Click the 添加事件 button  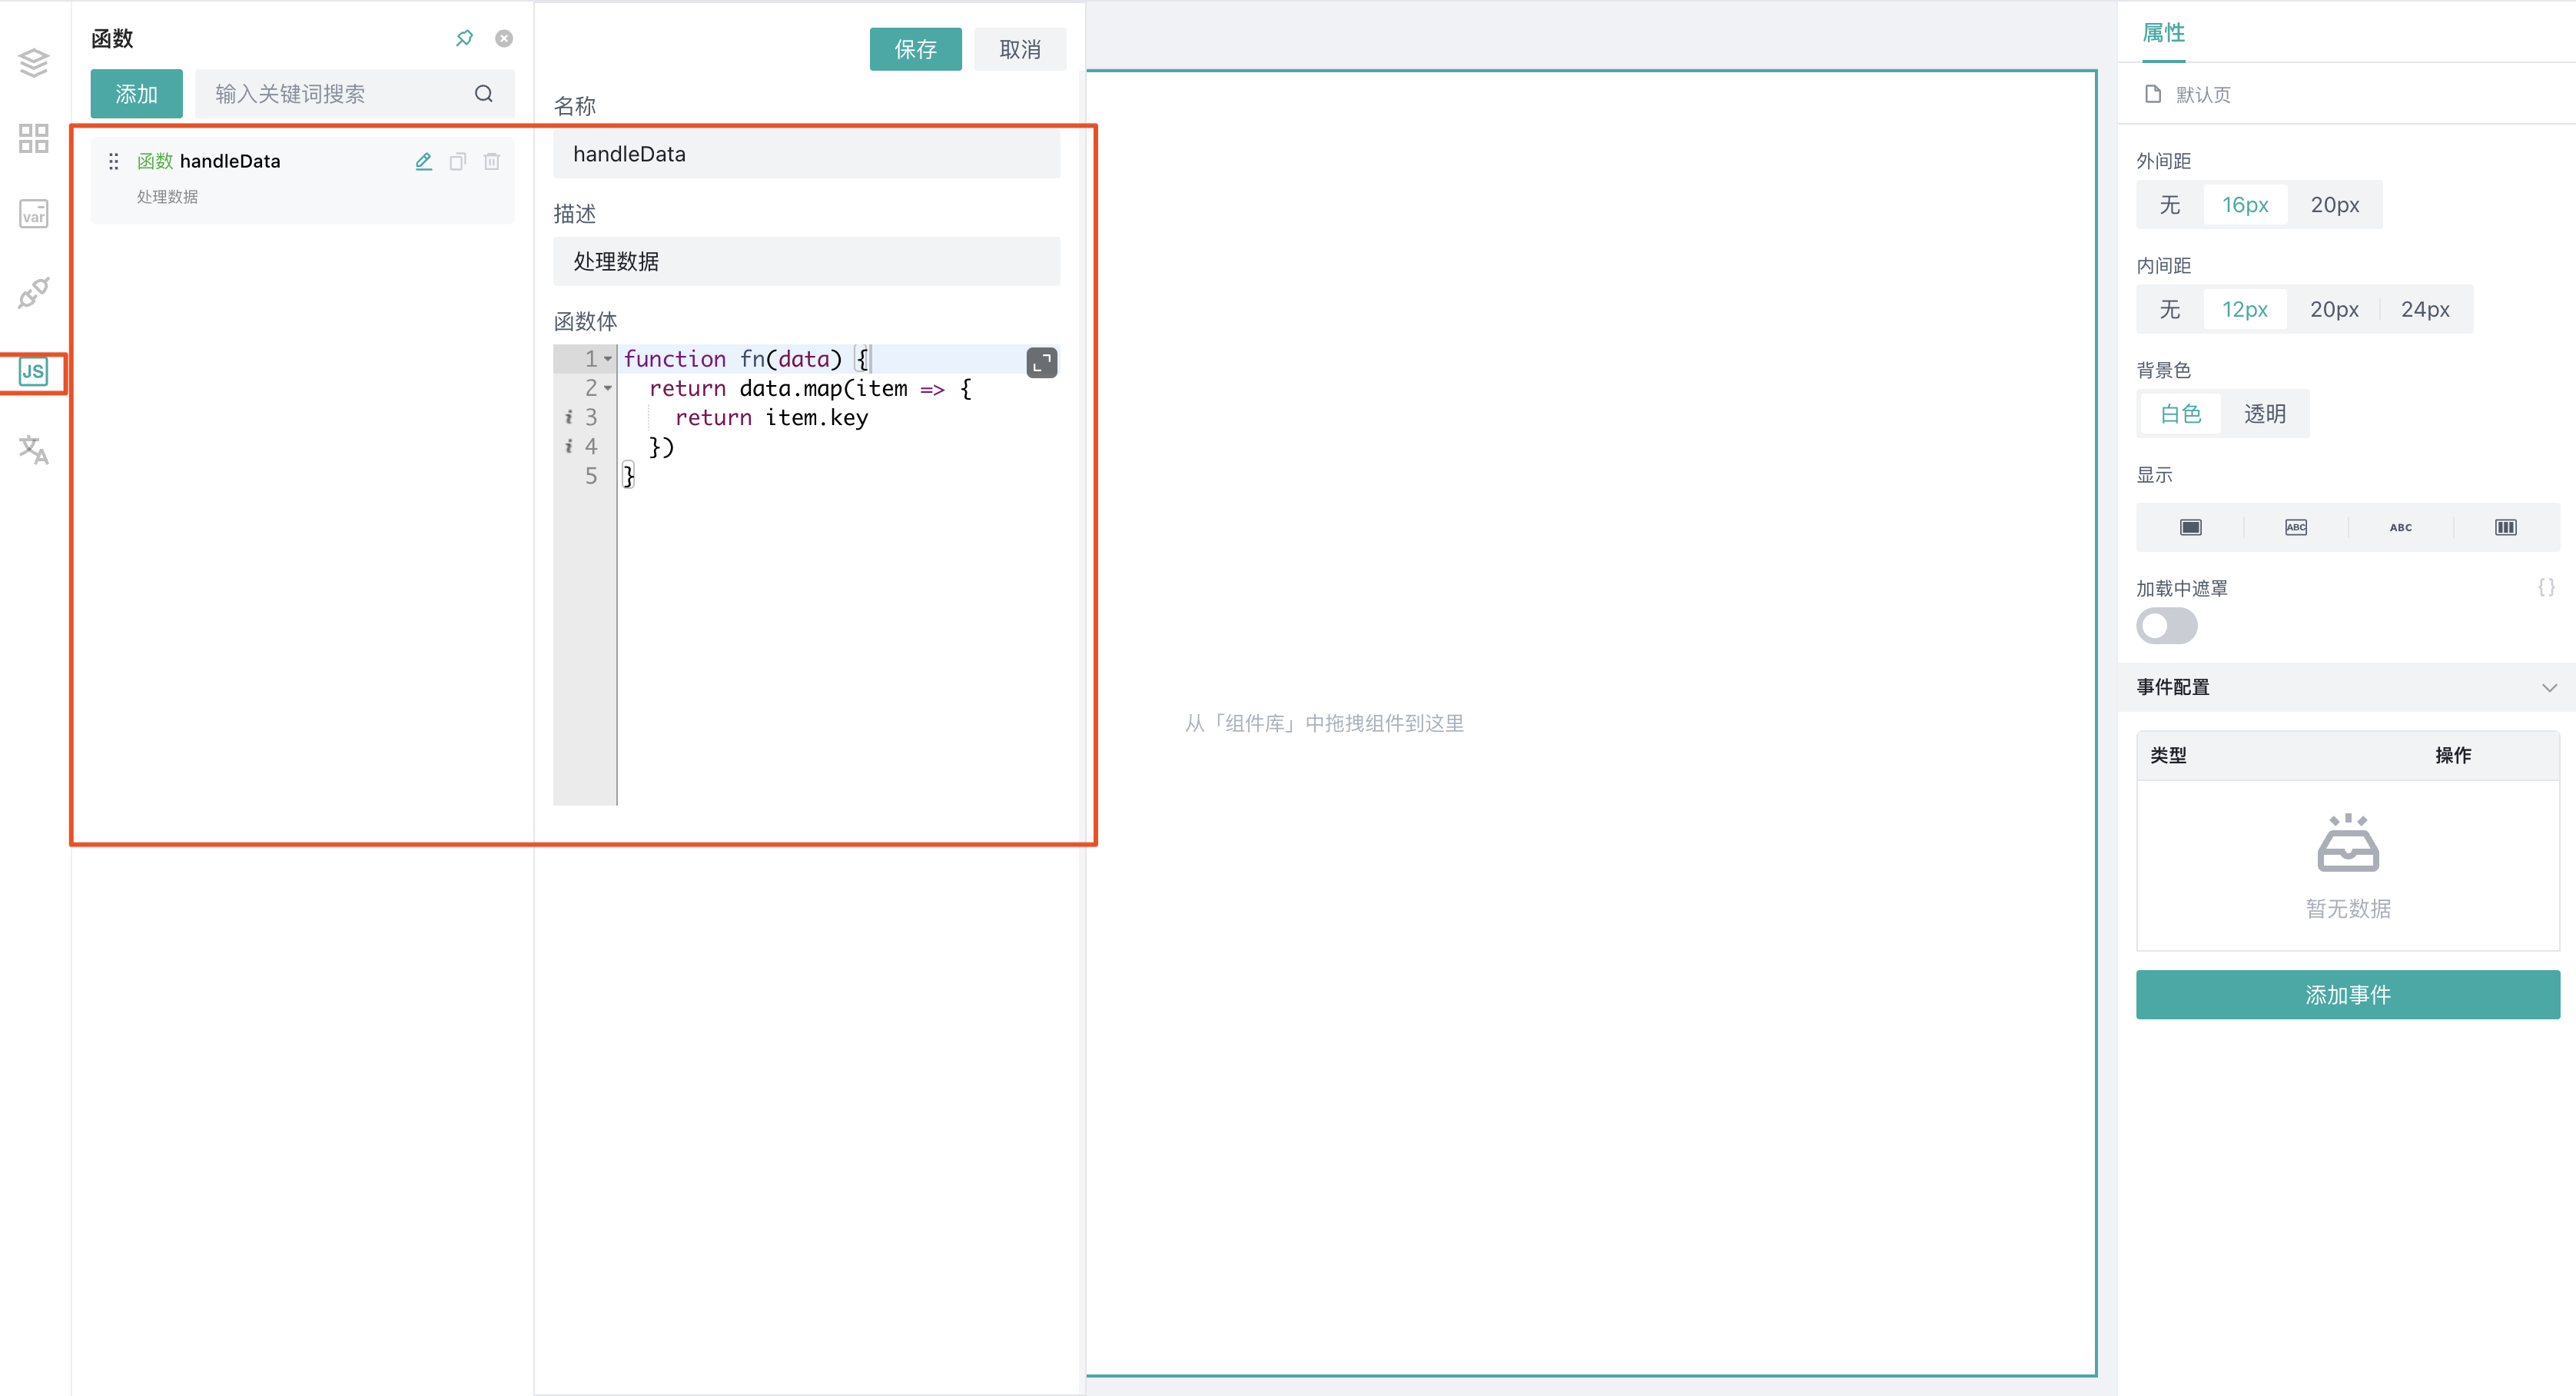(2347, 995)
